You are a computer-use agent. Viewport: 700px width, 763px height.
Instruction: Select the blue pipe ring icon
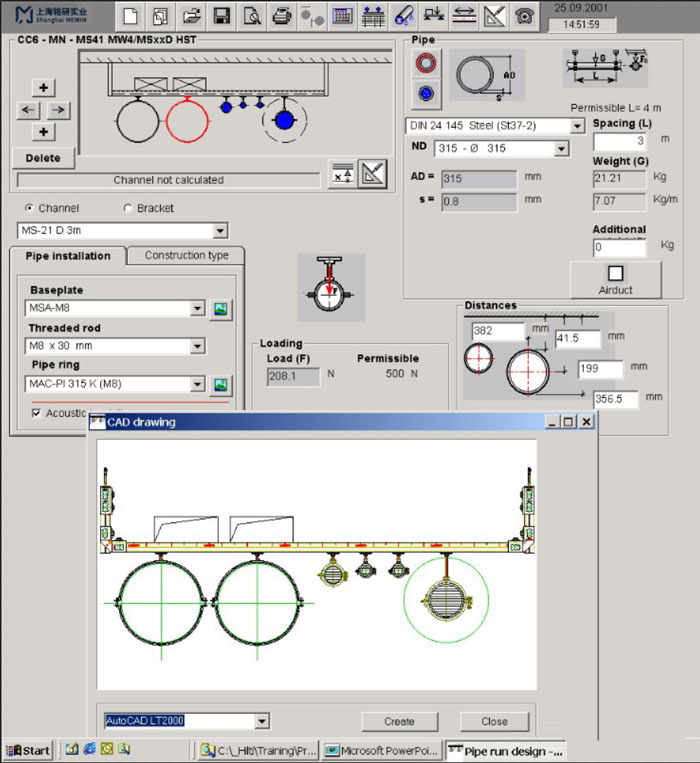[x=426, y=94]
